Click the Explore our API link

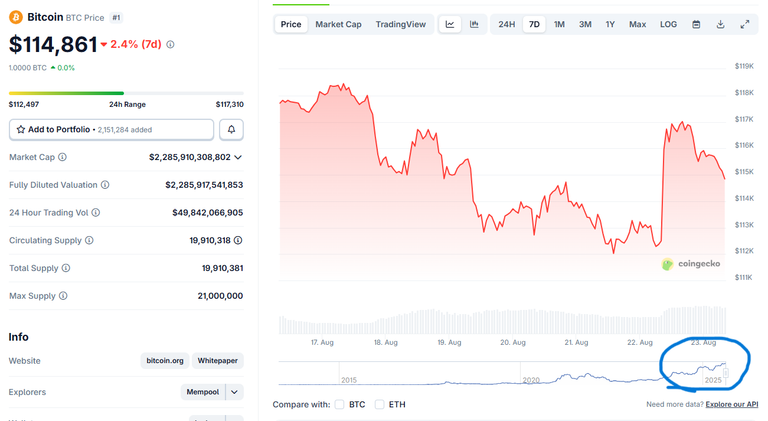point(732,404)
